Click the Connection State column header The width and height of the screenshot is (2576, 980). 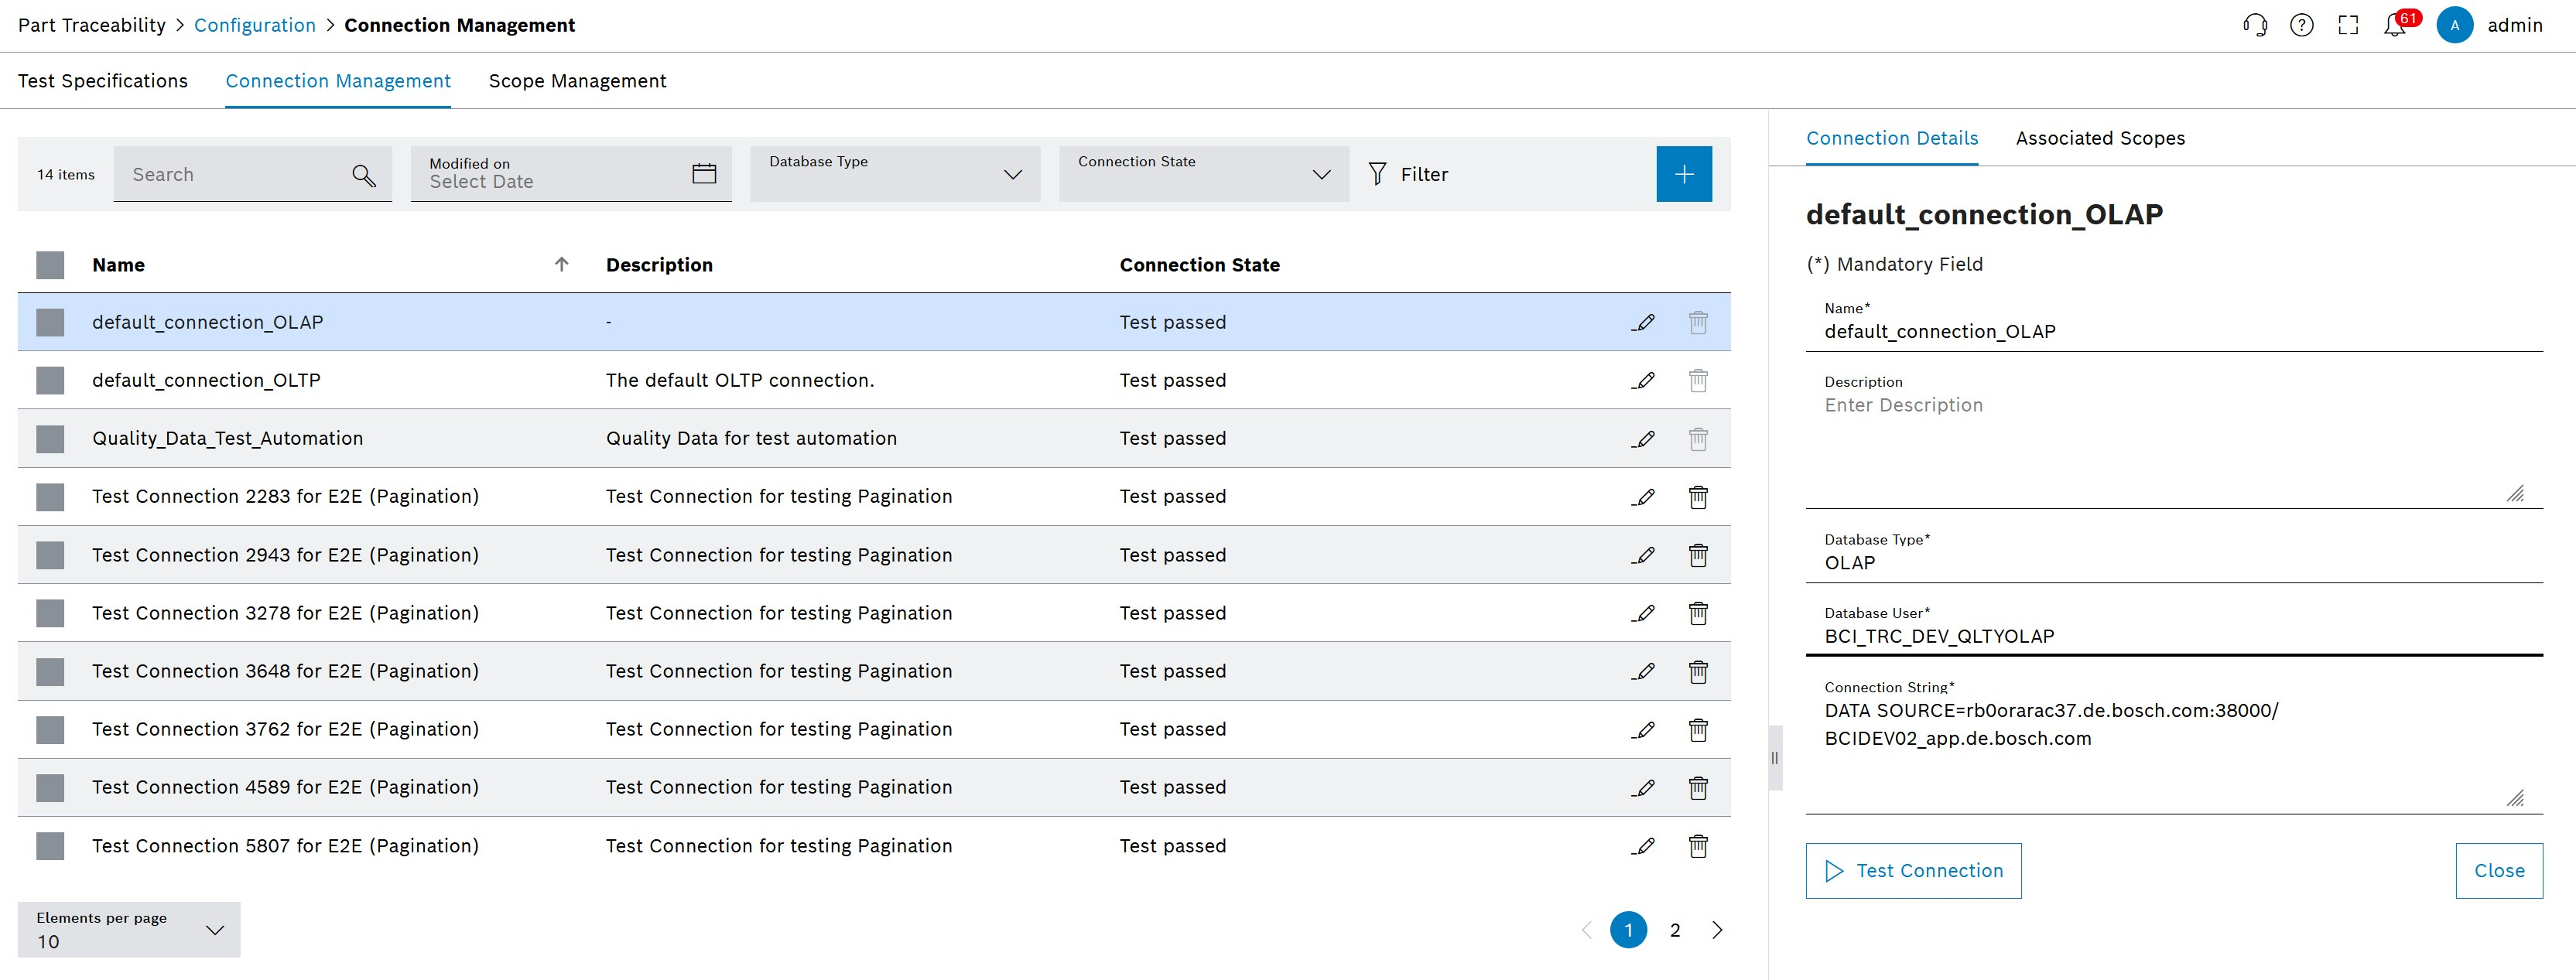[1199, 265]
